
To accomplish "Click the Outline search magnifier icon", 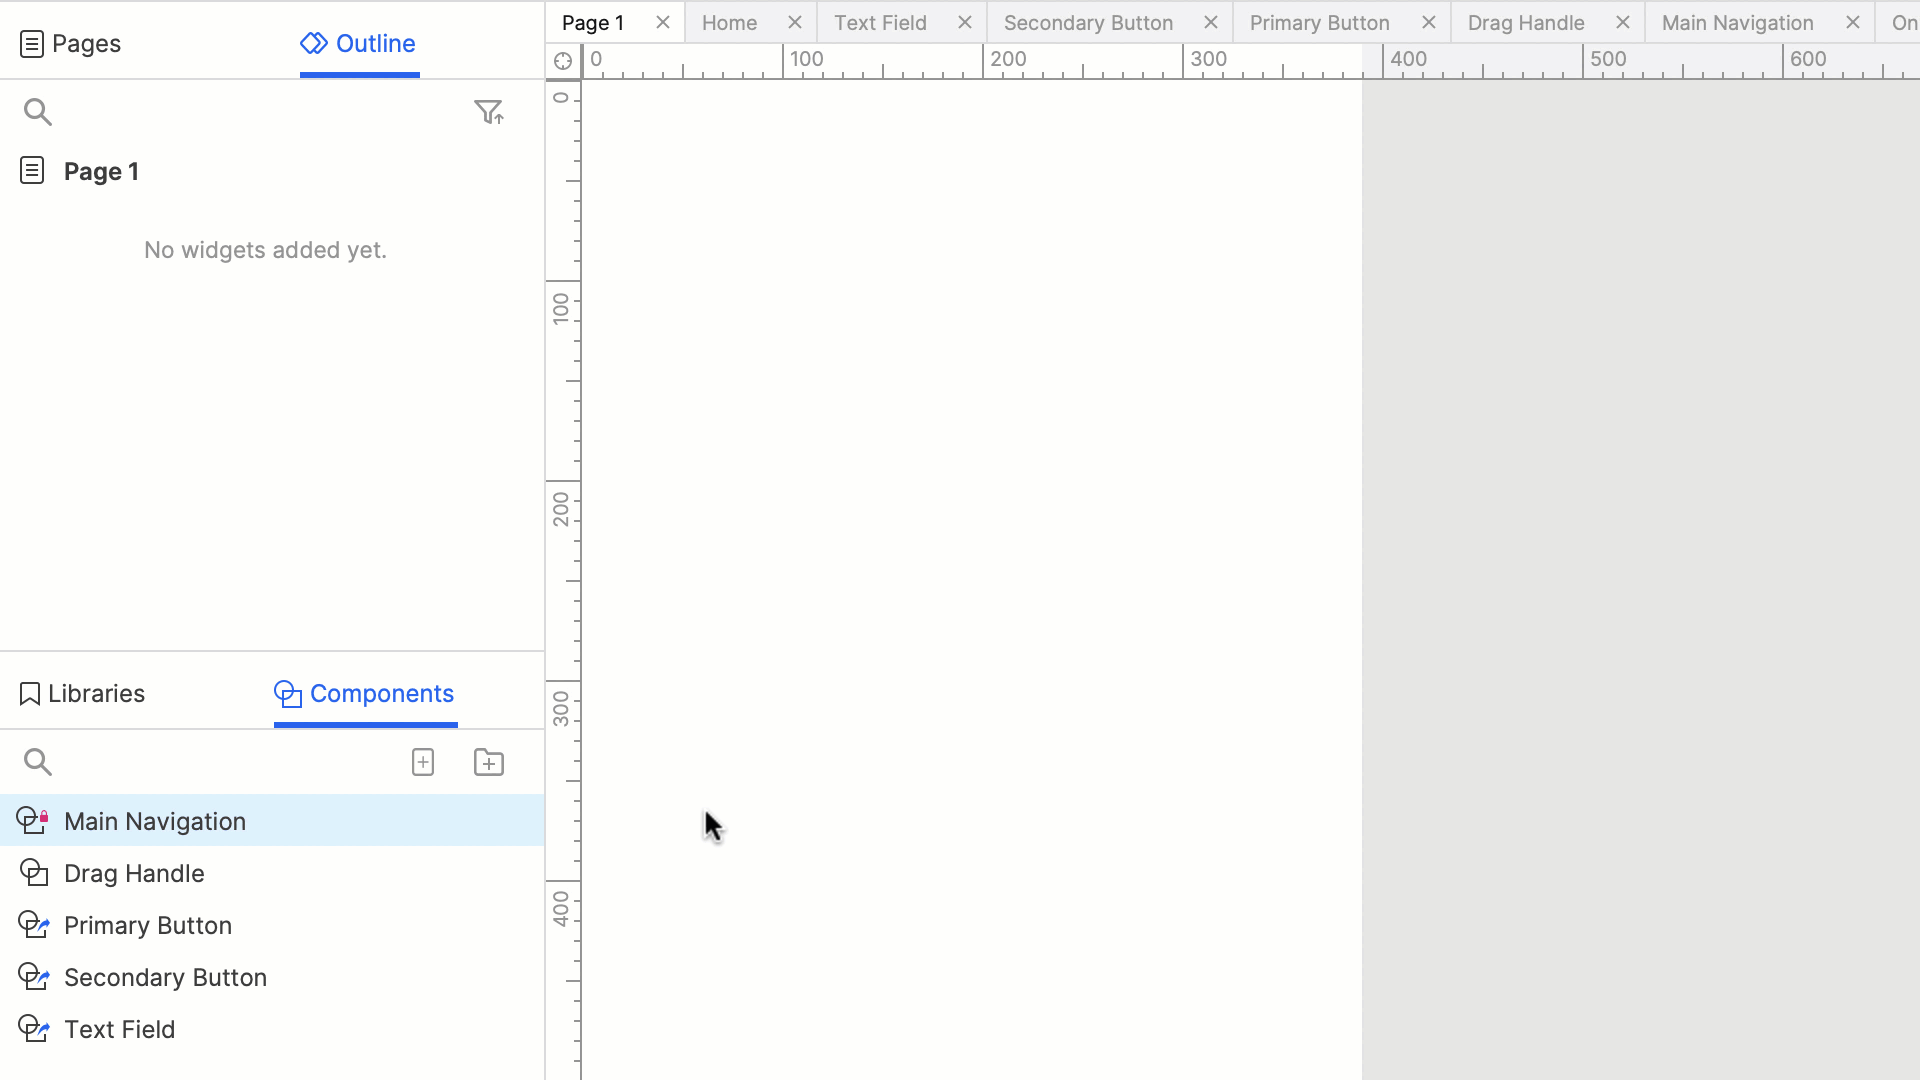I will 37,112.
